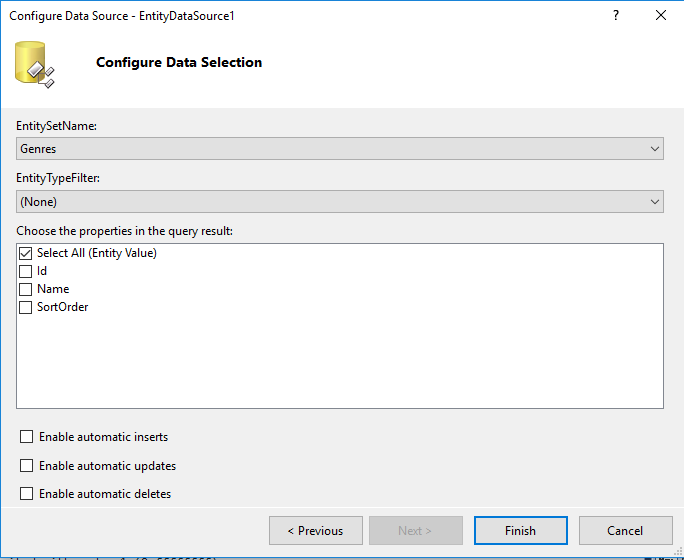Go back with the Previous button
Image resolution: width=684 pixels, height=560 pixels.
(315, 531)
